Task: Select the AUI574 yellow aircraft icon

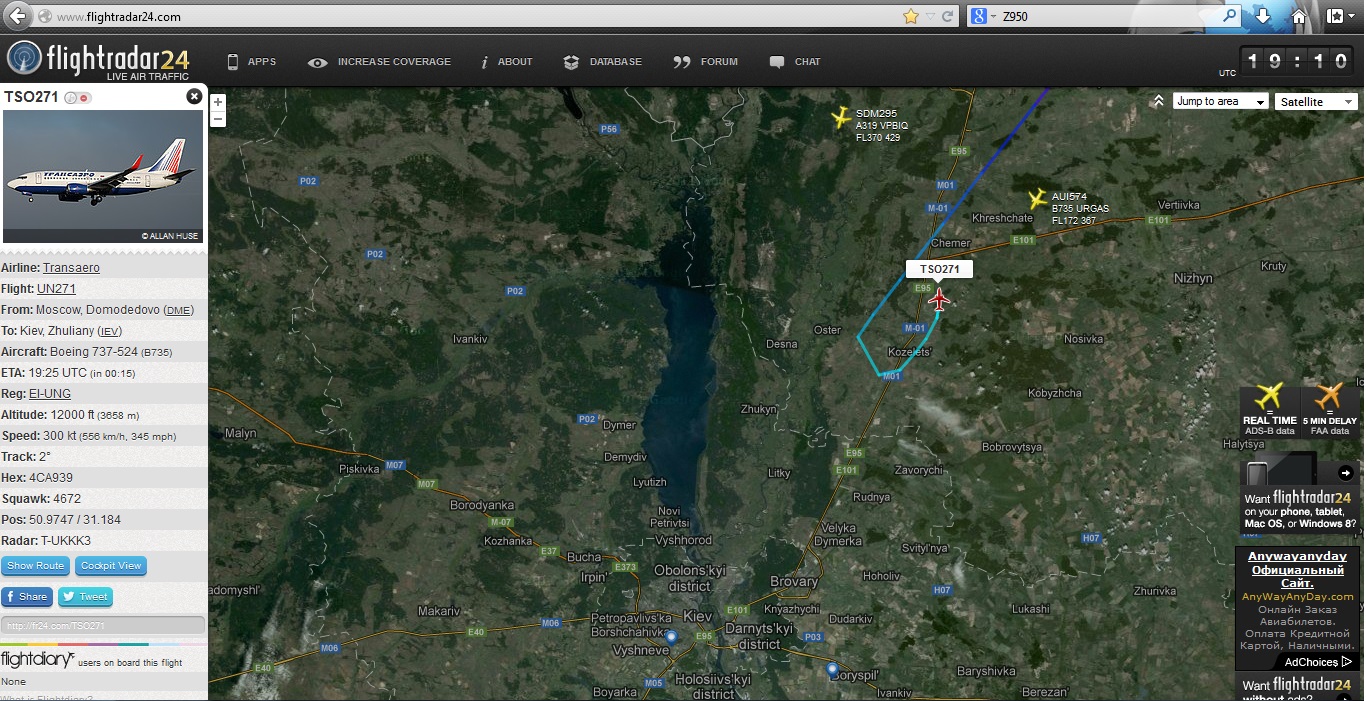Action: 1038,199
